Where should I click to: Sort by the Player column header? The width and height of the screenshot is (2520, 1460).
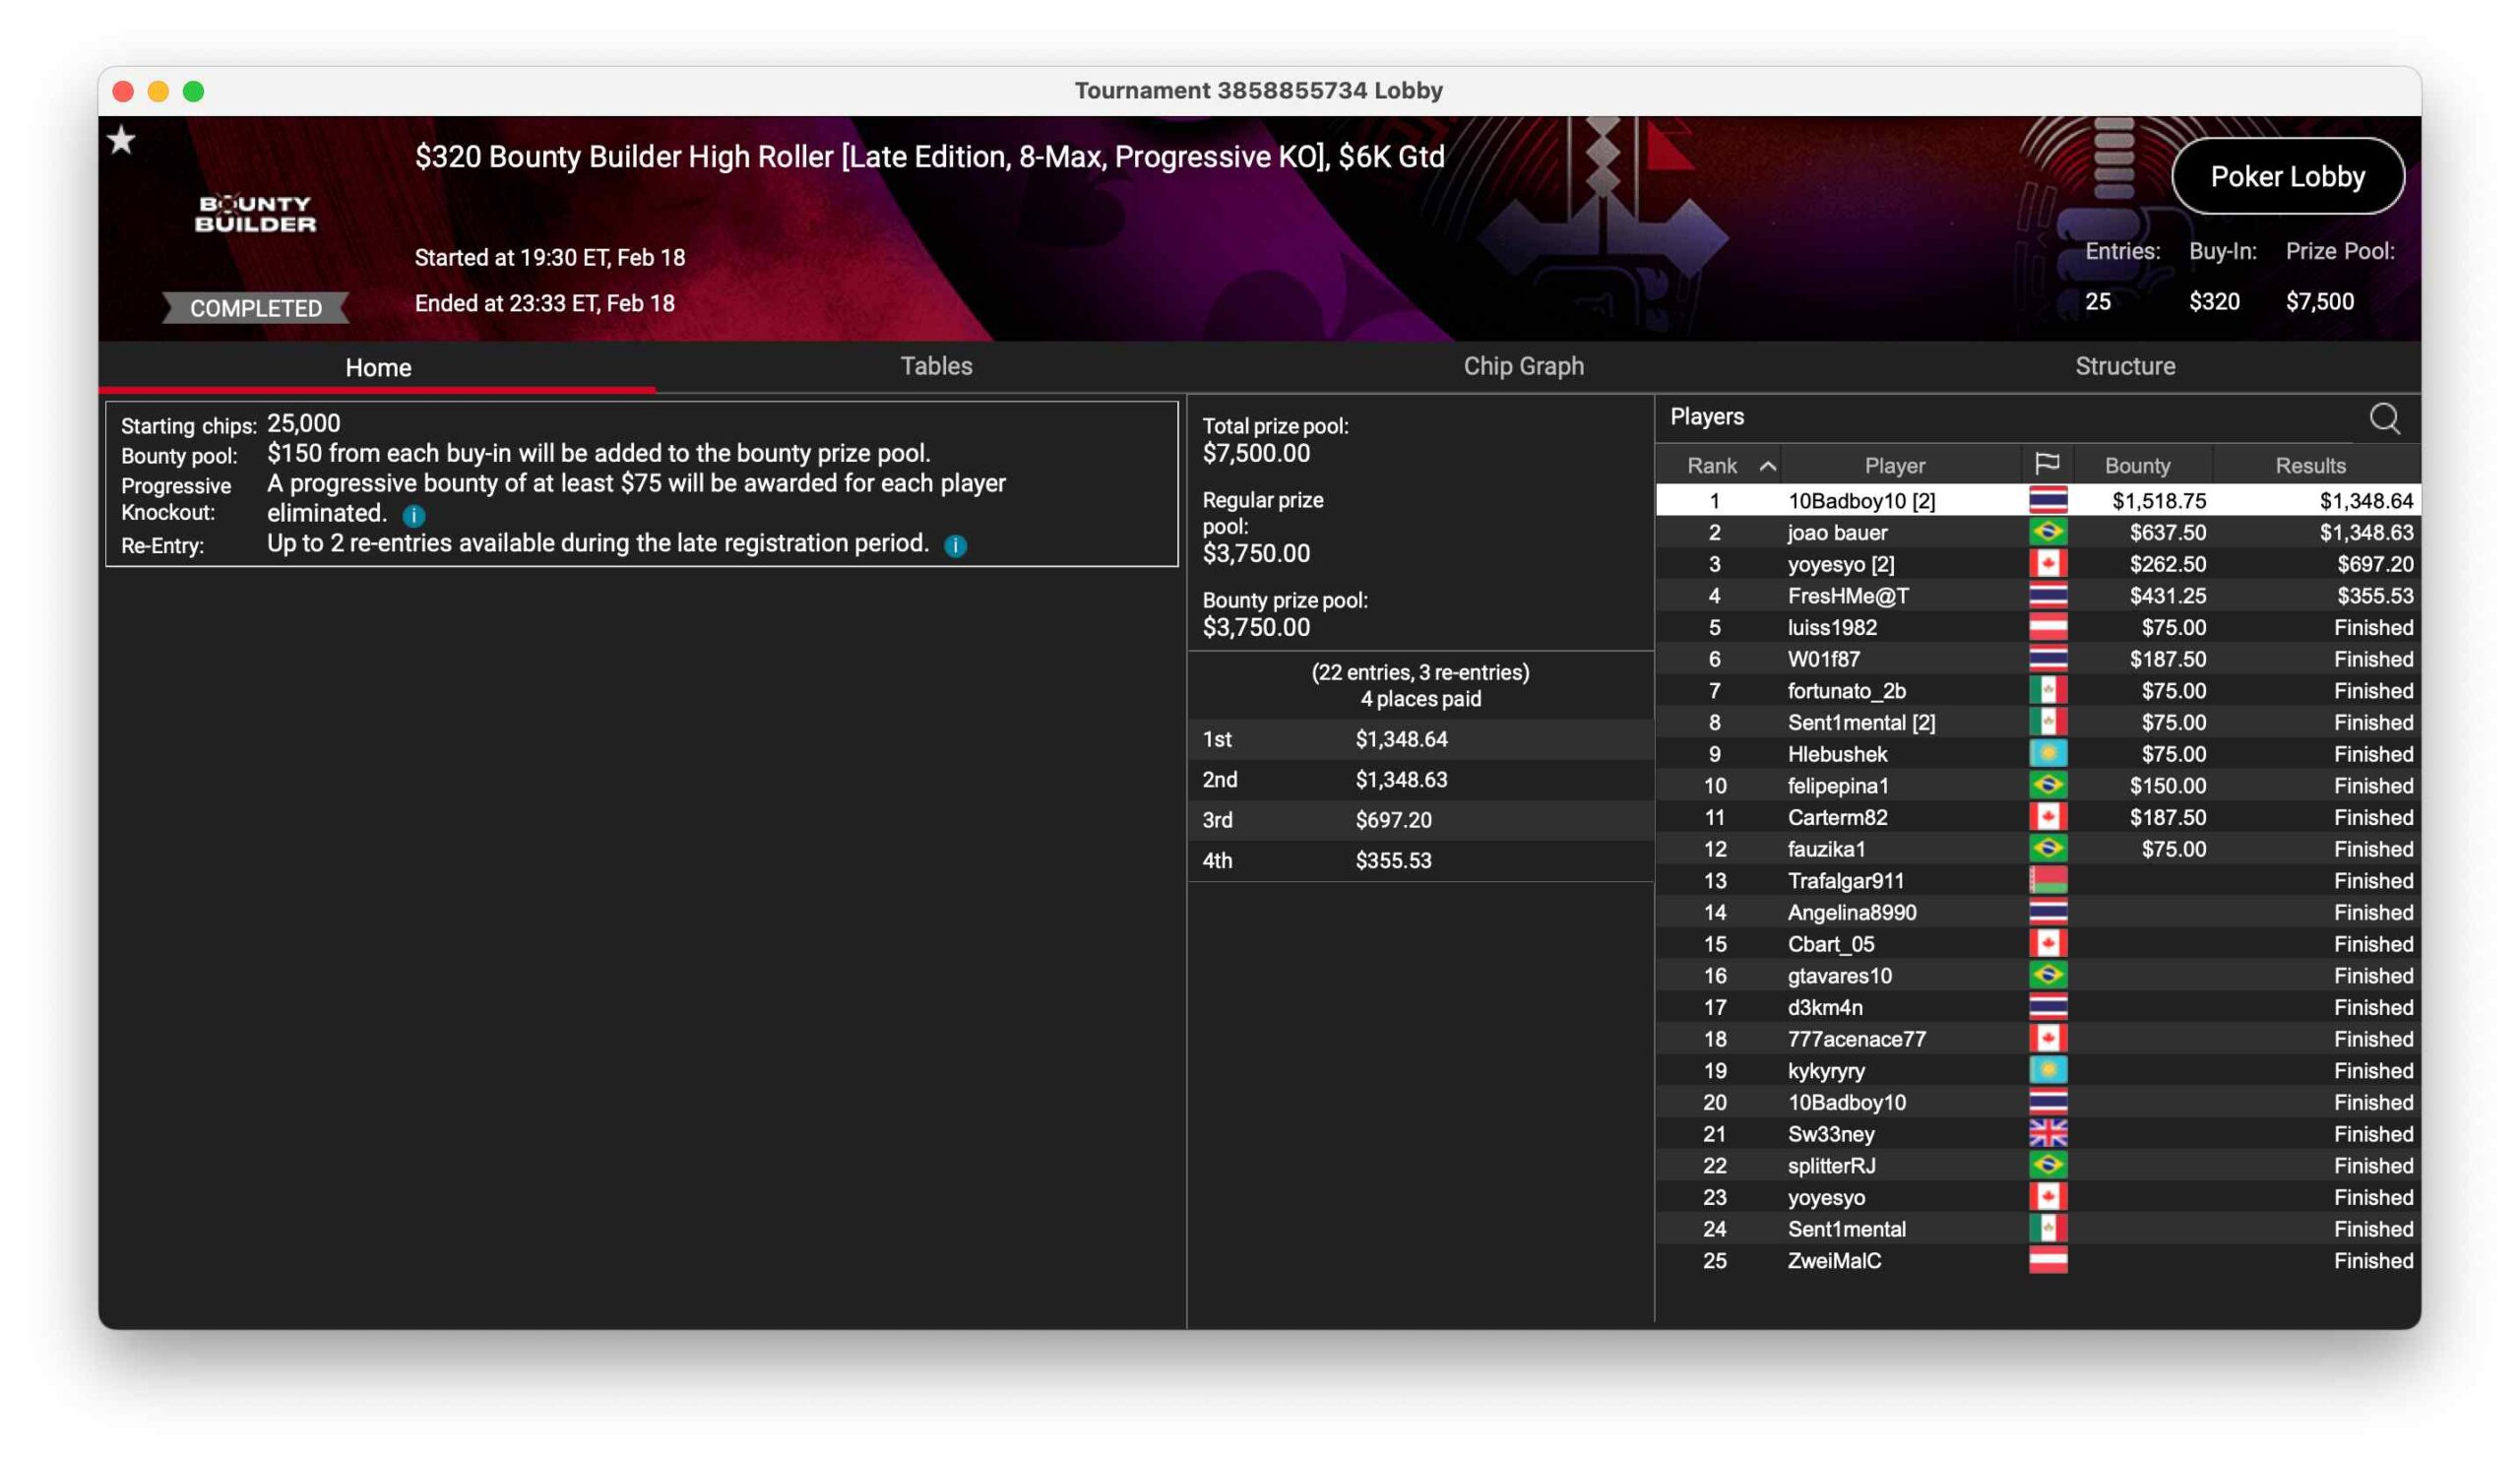[x=1894, y=466]
